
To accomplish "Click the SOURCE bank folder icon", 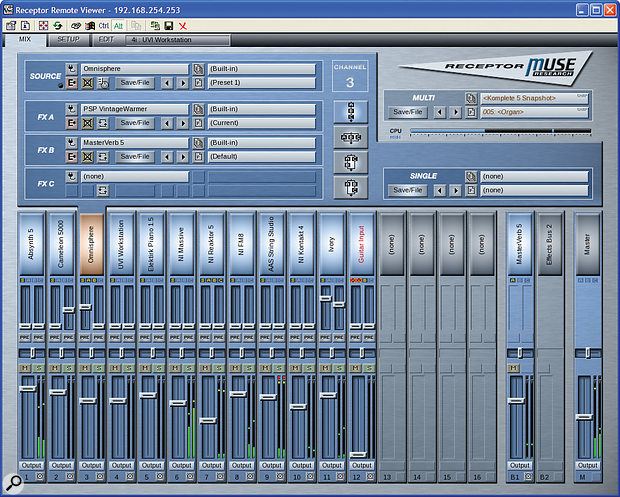I will point(198,69).
